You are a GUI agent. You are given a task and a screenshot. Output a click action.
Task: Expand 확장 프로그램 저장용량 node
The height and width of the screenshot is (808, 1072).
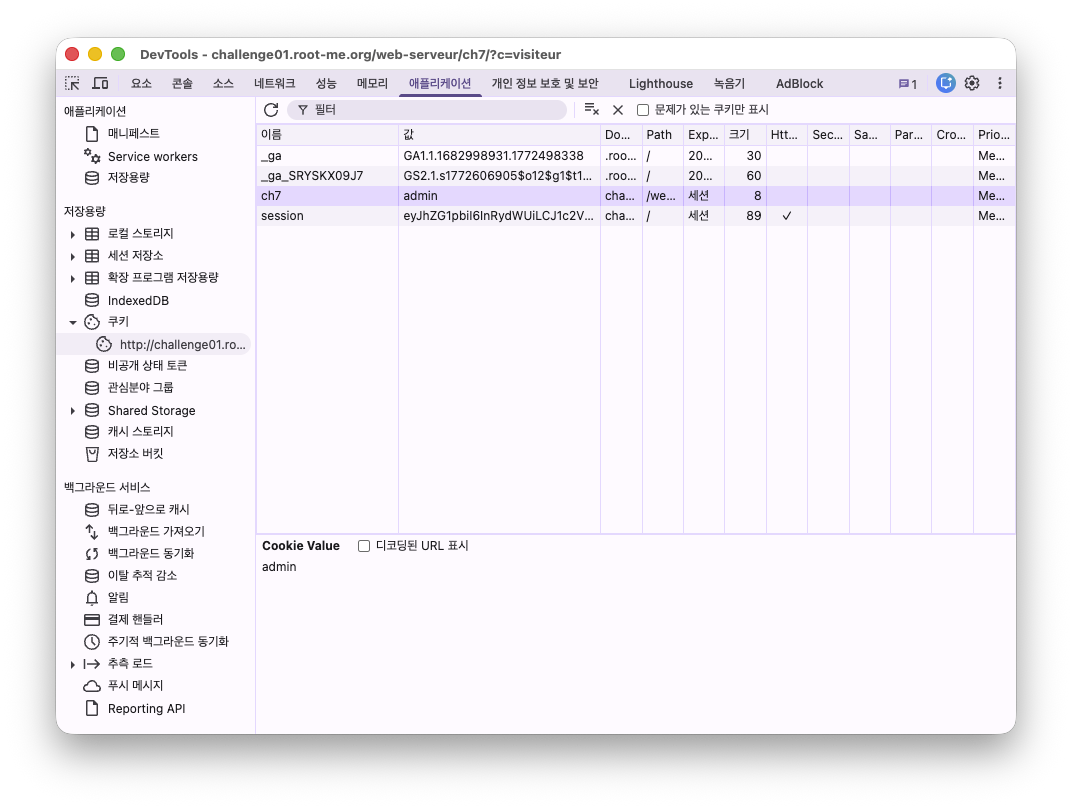tap(72, 278)
